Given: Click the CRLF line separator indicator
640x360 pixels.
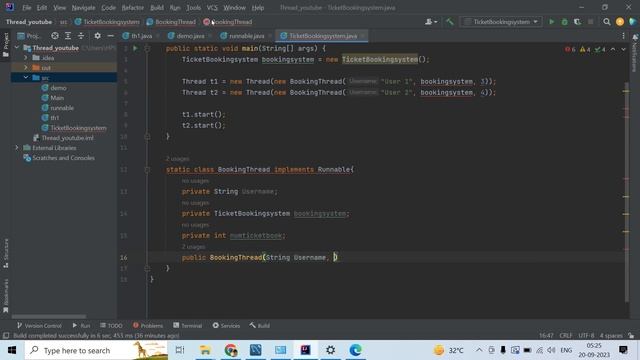Looking at the screenshot, I should point(566,336).
